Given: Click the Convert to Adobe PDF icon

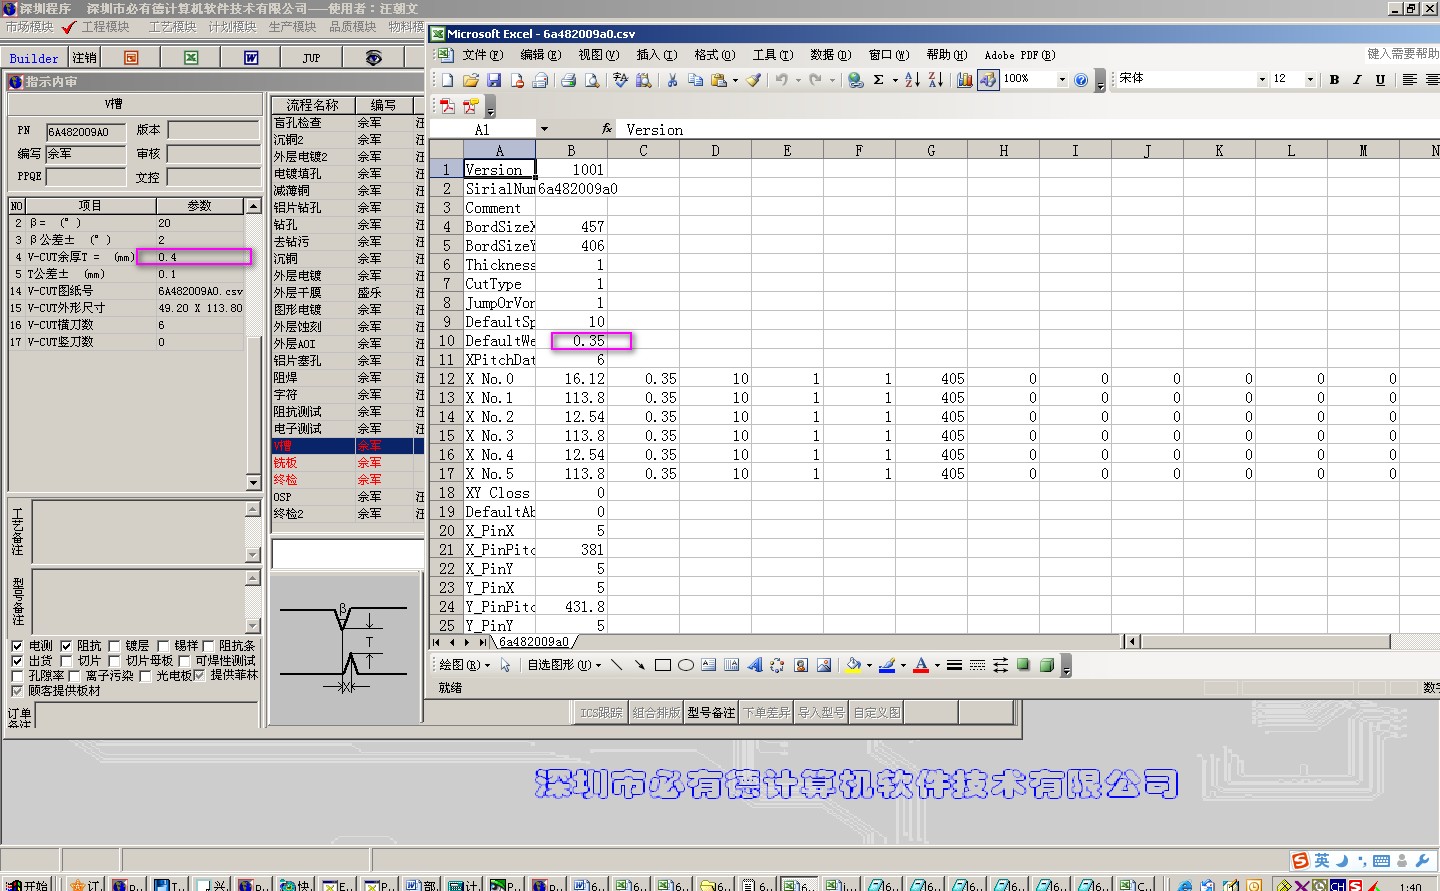Looking at the screenshot, I should click(447, 106).
